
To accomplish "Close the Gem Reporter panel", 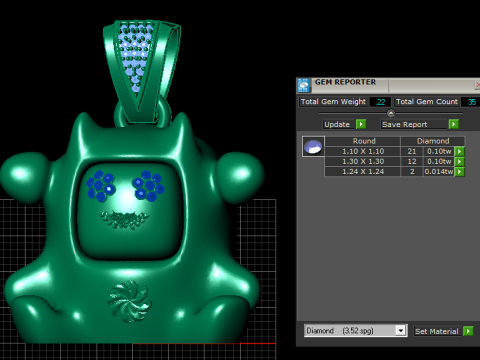I will point(477,85).
